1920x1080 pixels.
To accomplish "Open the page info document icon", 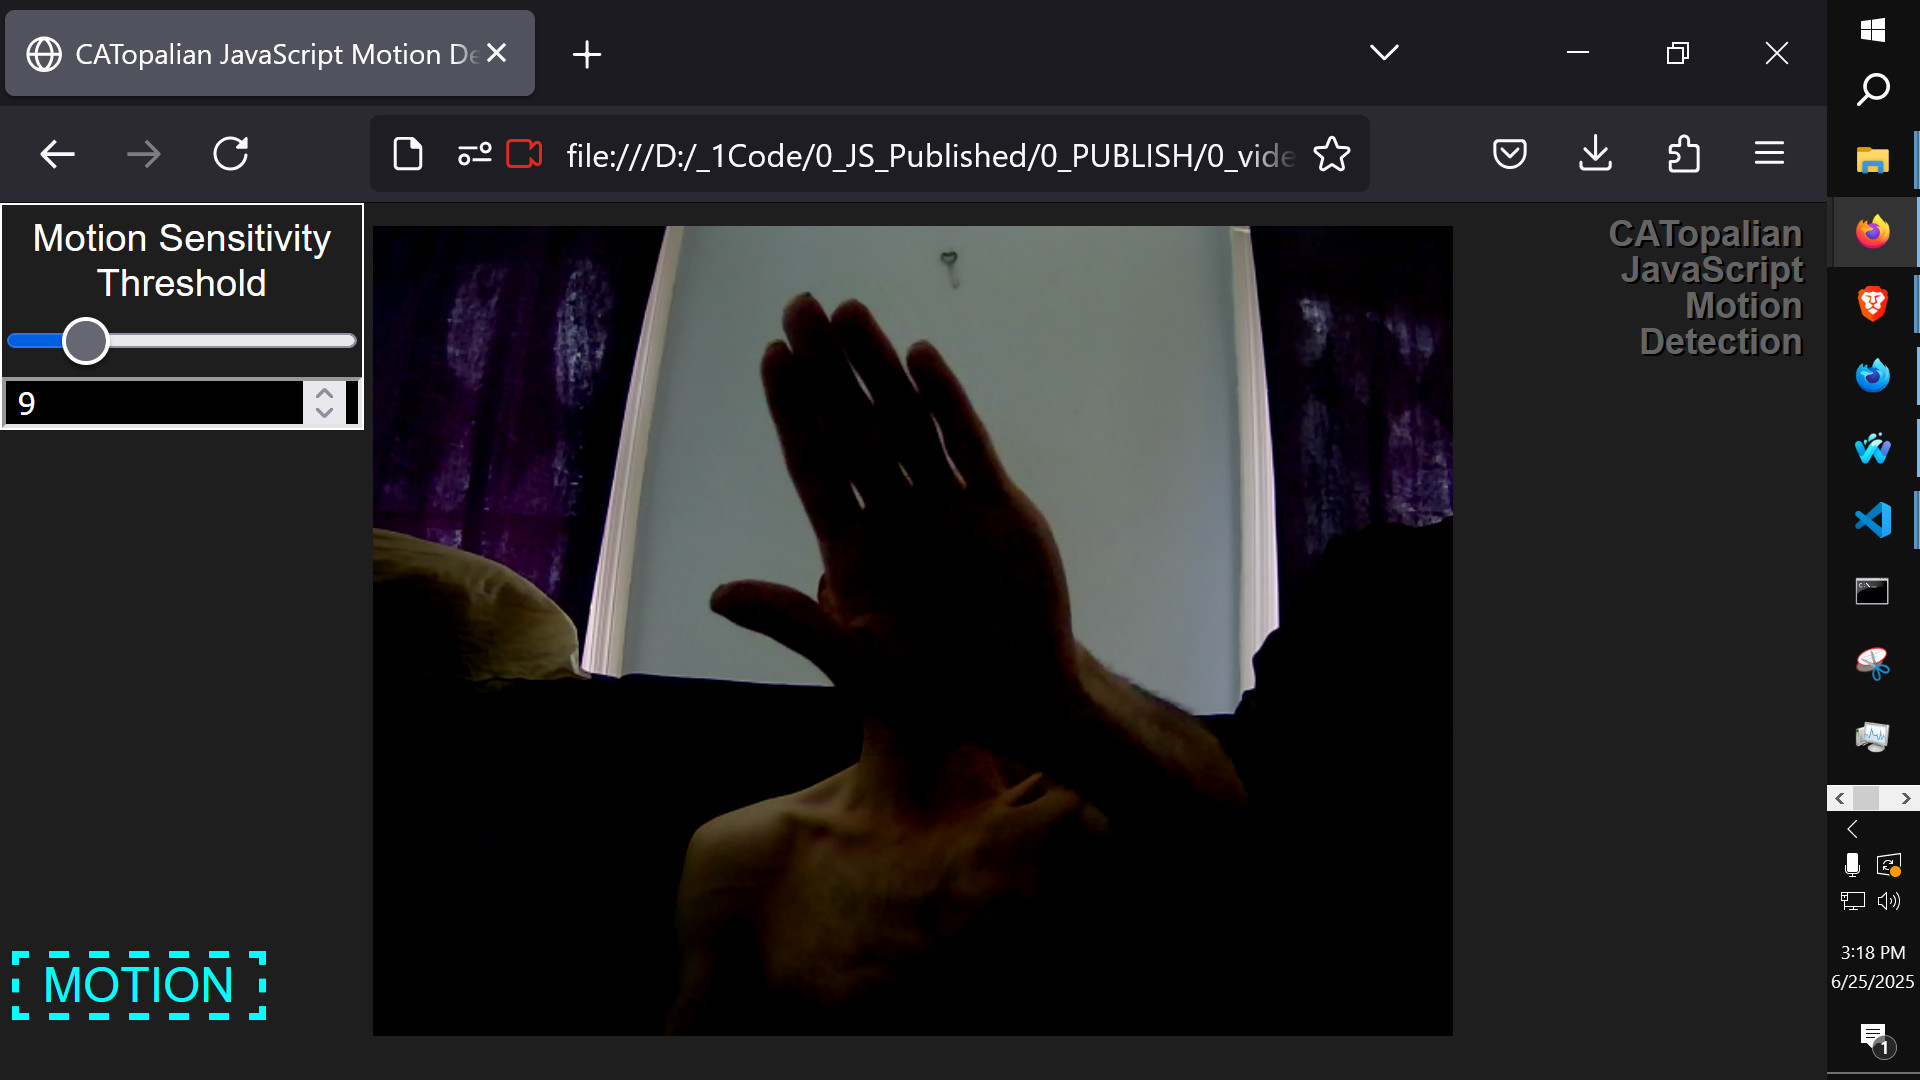I will (408, 154).
